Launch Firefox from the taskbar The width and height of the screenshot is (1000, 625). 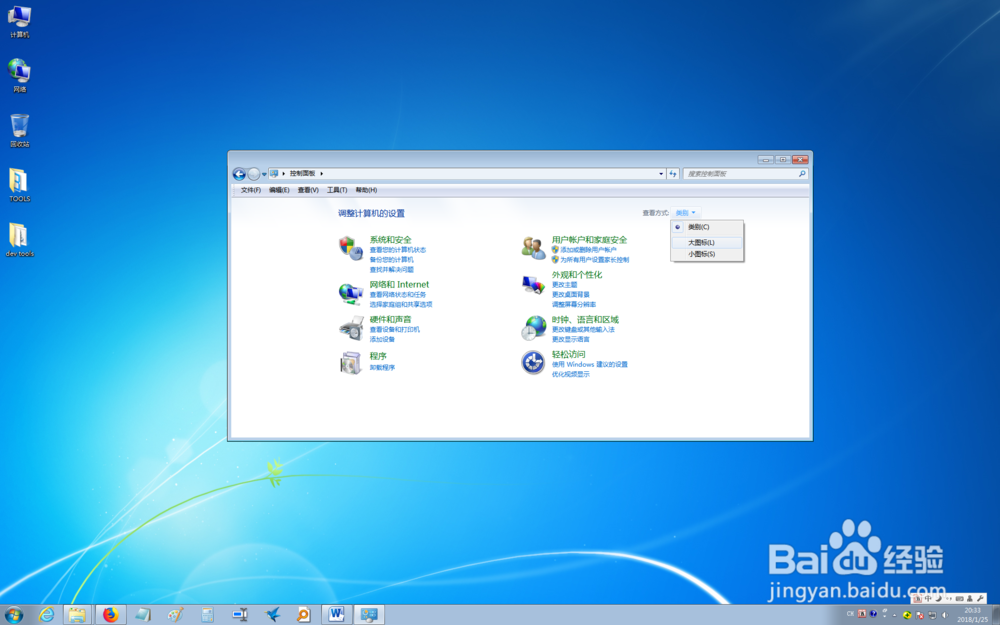[x=110, y=615]
